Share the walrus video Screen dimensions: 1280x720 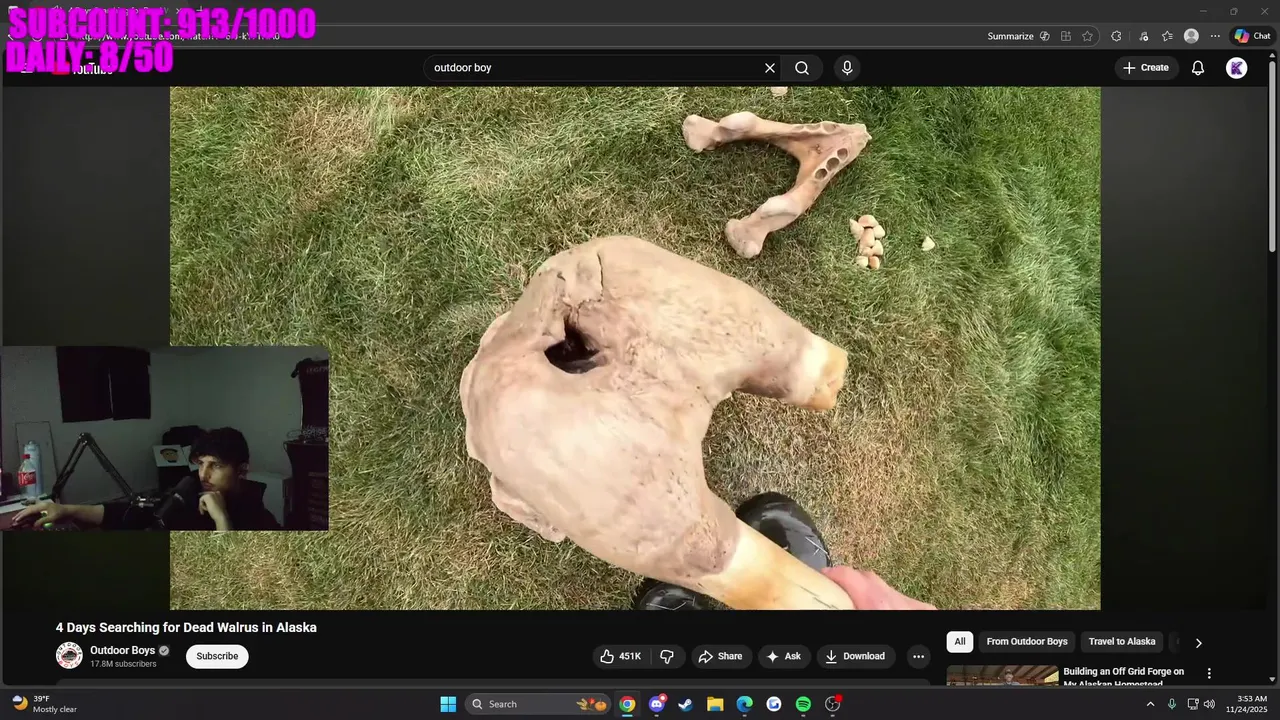tap(720, 656)
